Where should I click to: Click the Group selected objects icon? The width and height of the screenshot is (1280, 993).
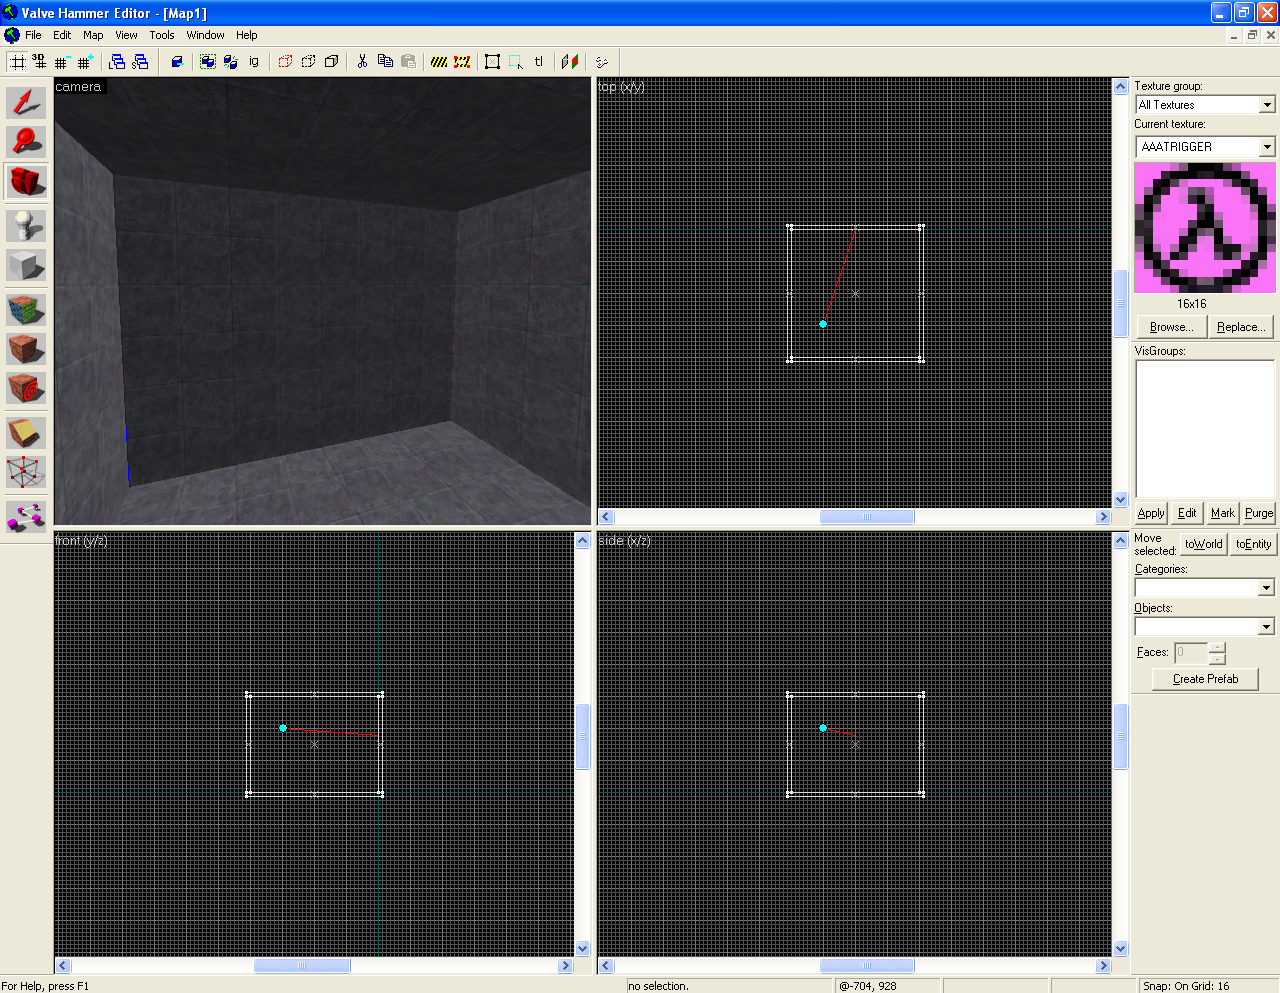click(208, 62)
